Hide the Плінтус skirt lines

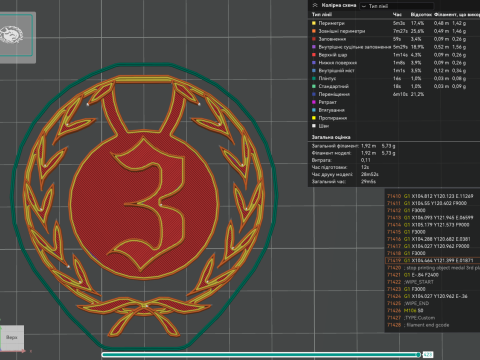tap(394, 78)
